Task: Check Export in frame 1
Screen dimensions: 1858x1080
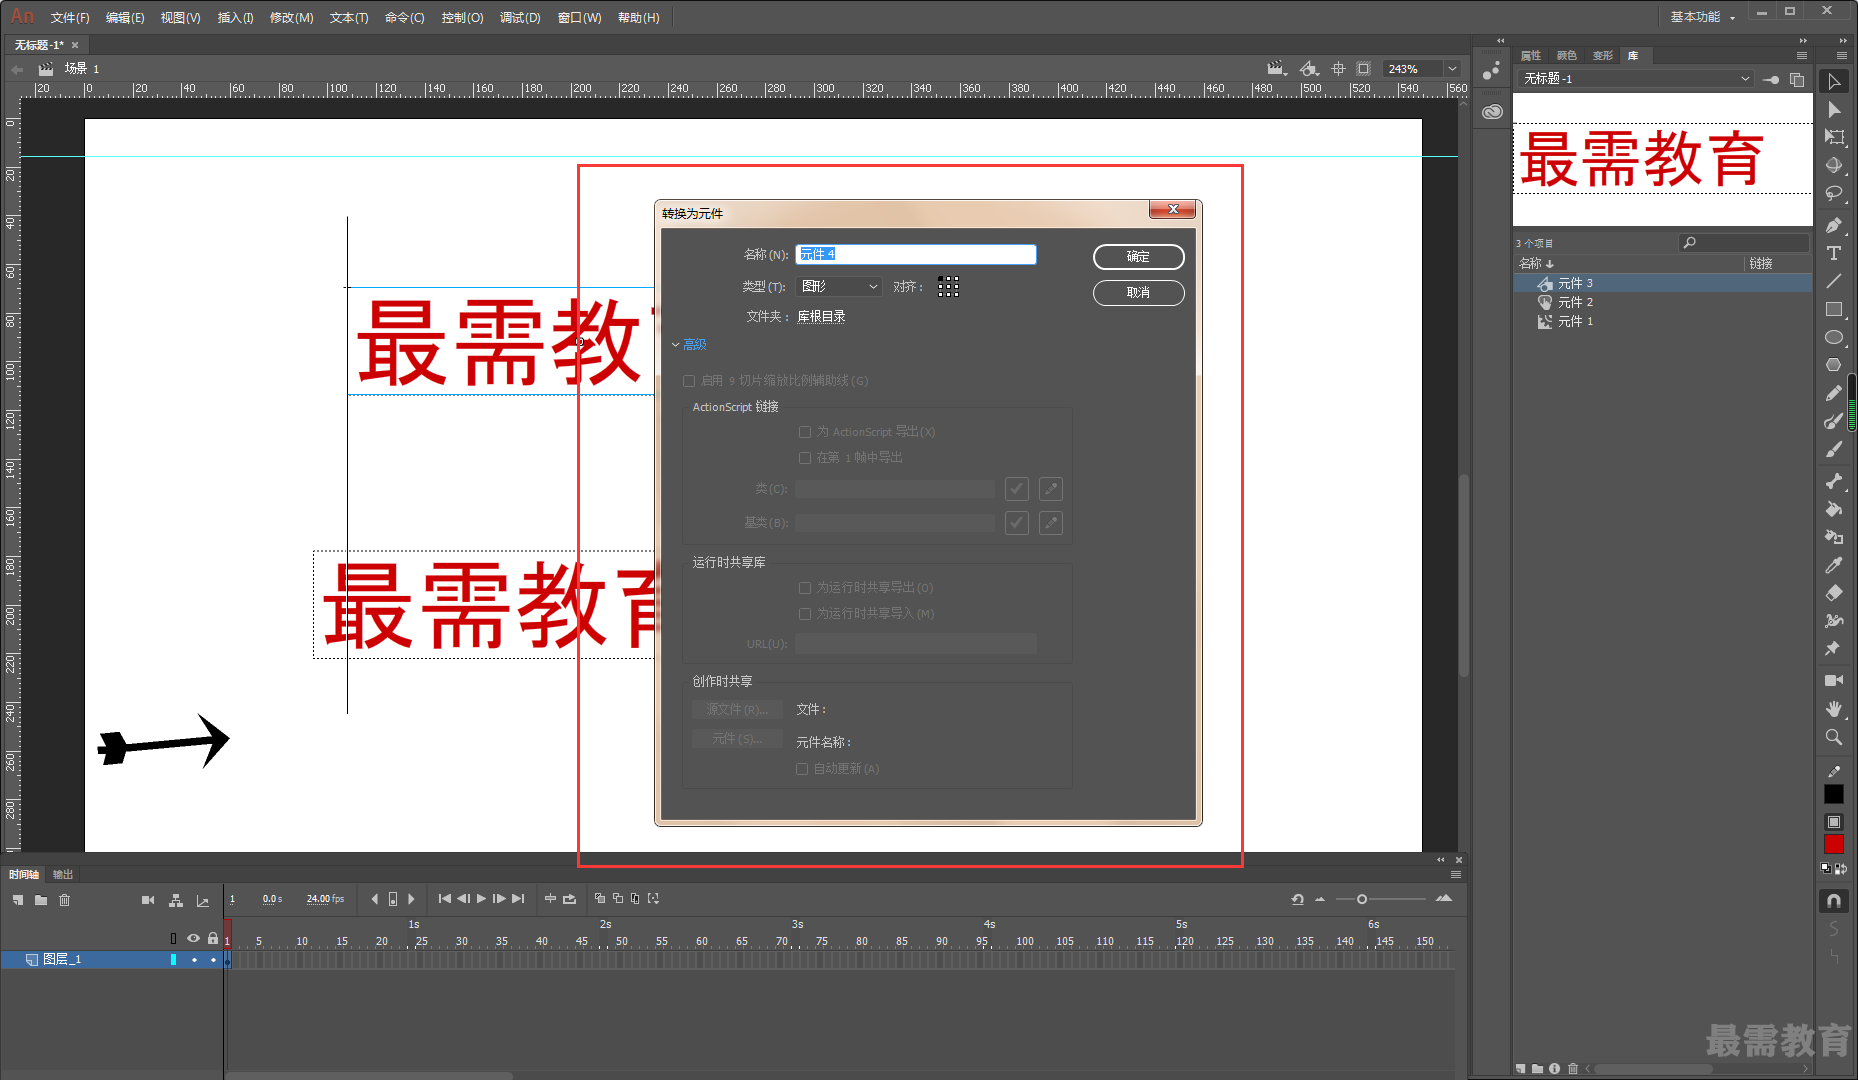Action: tap(805, 458)
